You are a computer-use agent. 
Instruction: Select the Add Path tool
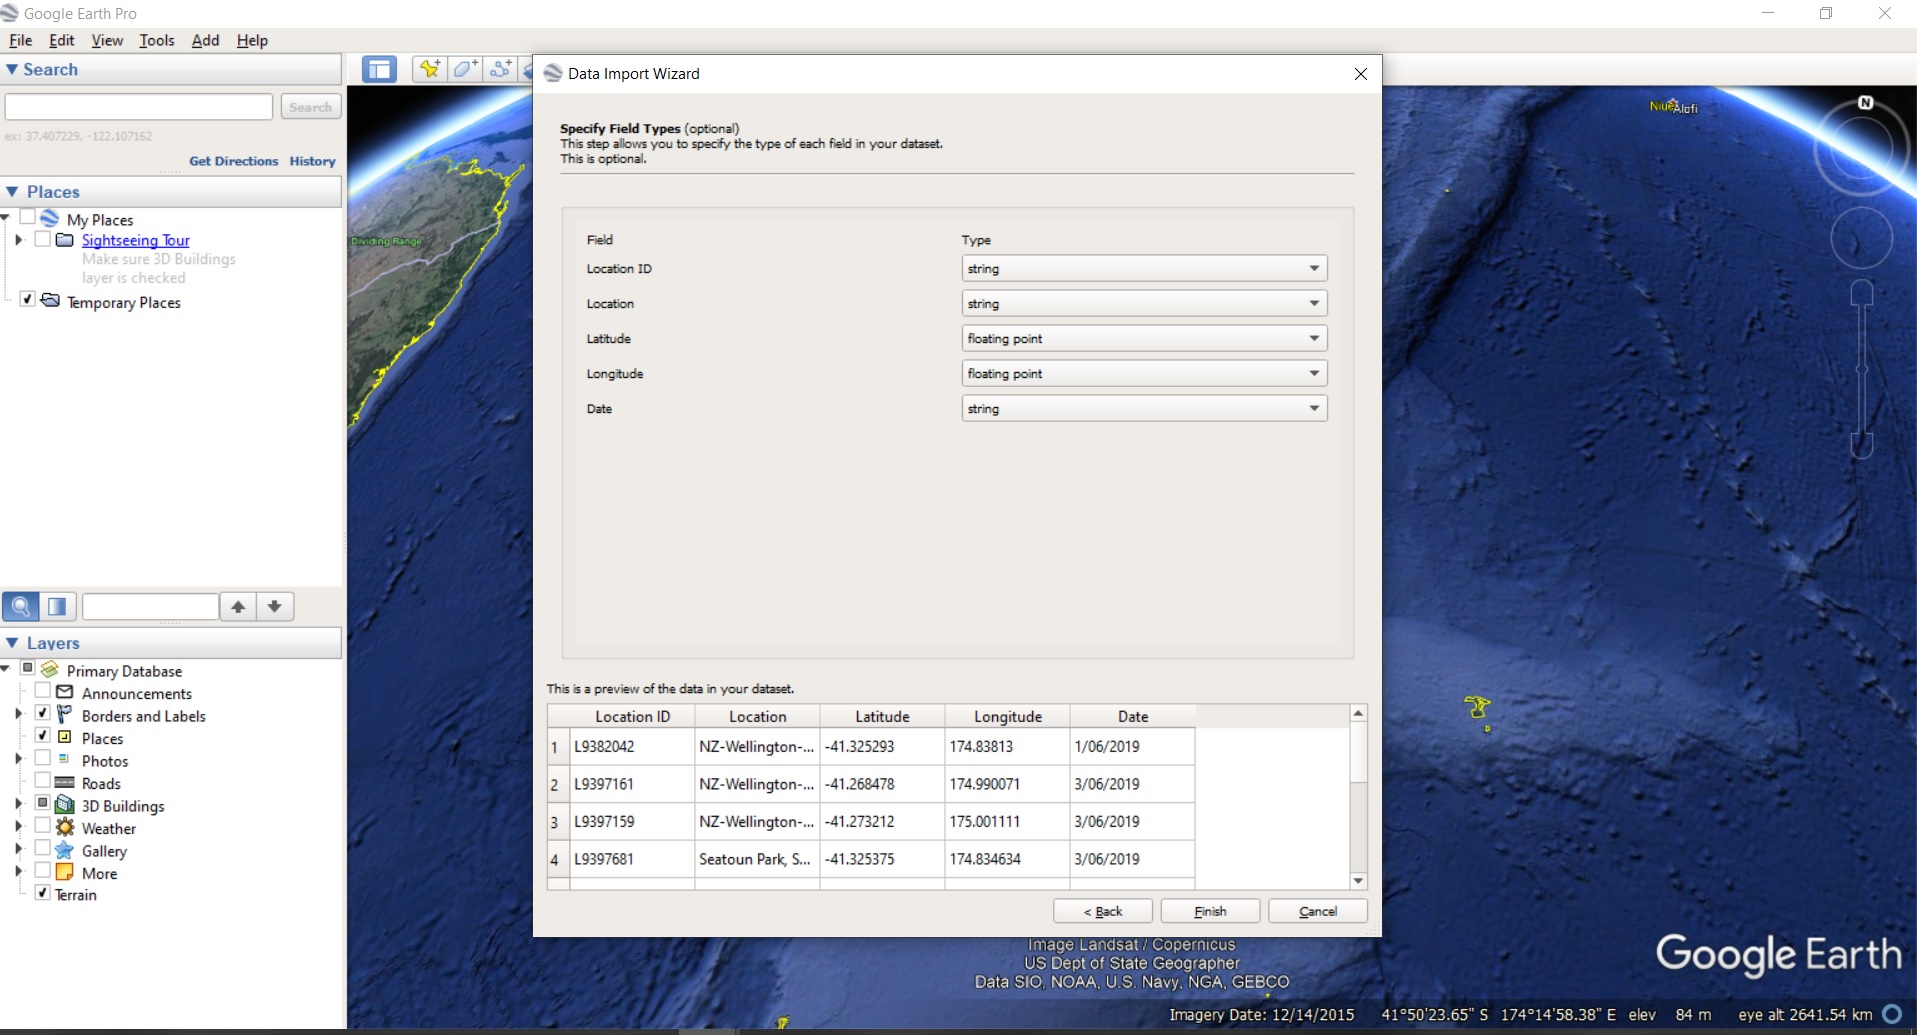tap(501, 69)
